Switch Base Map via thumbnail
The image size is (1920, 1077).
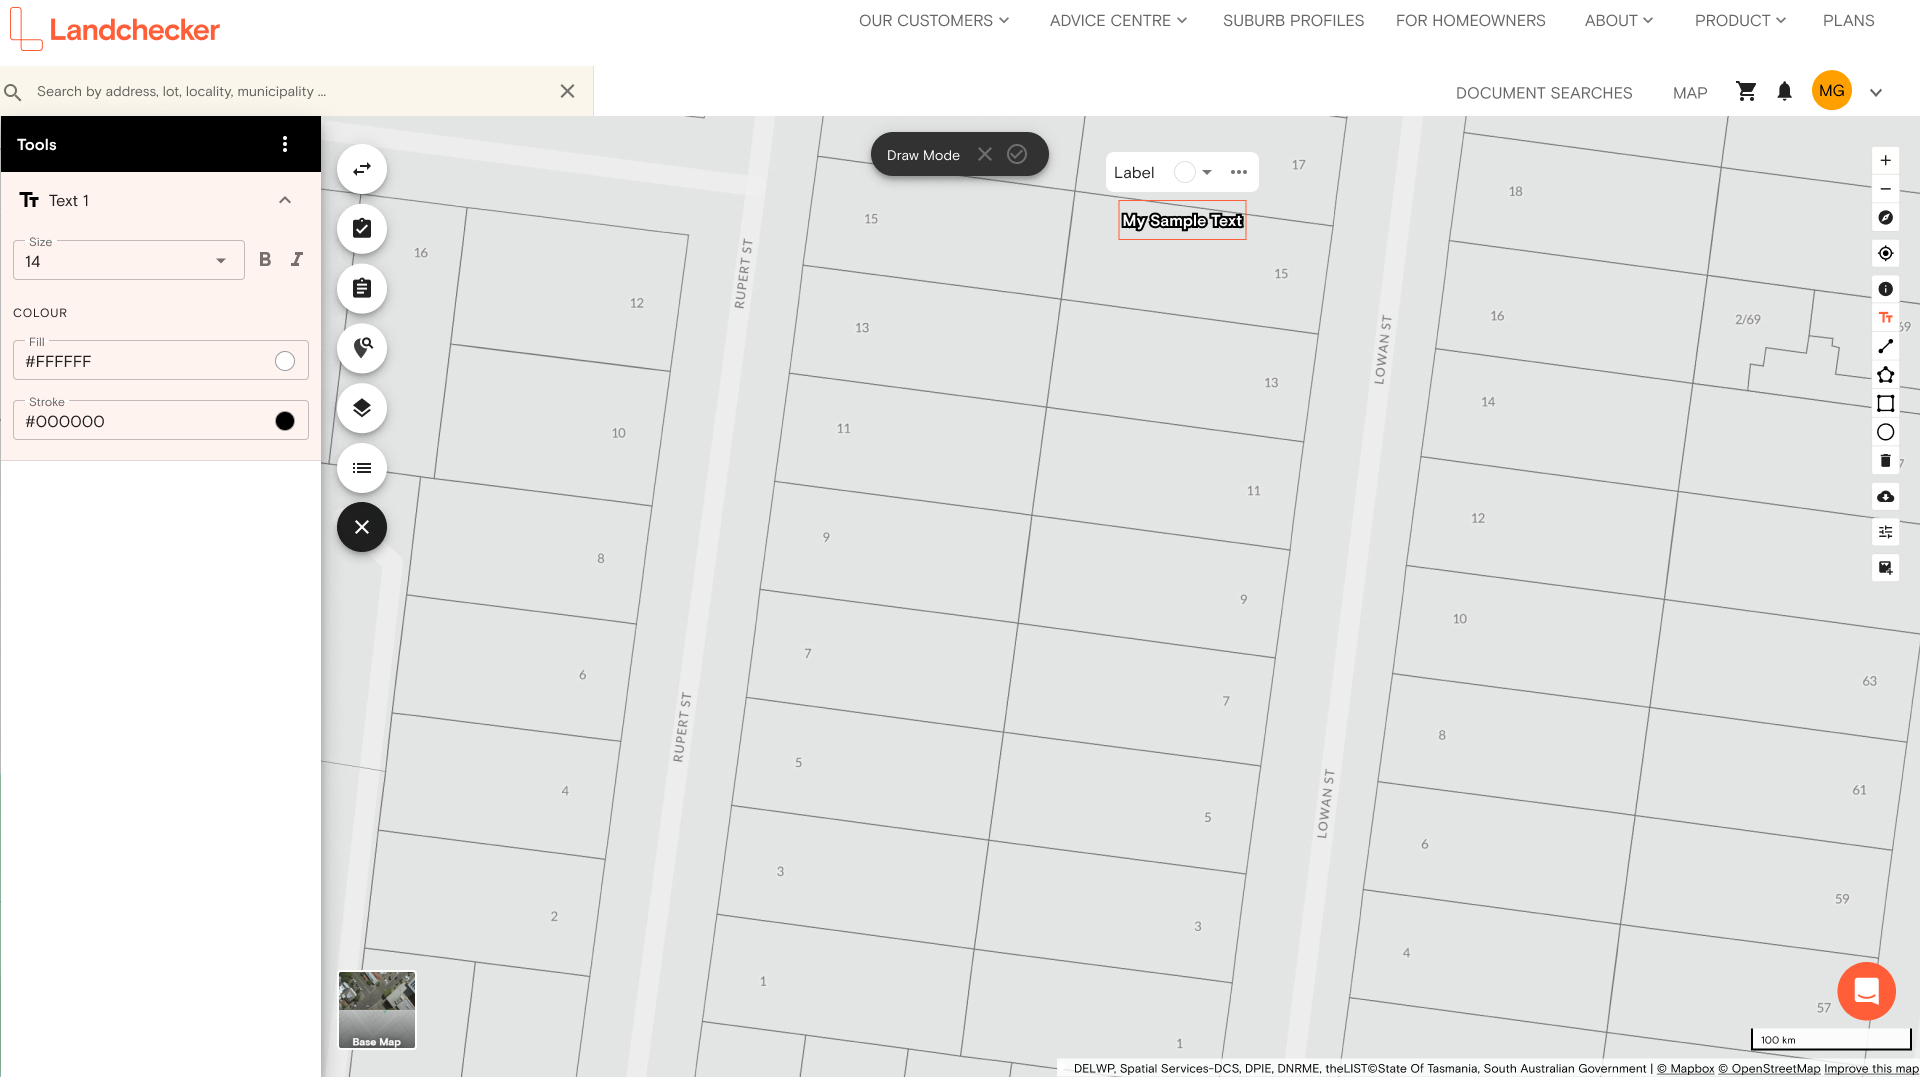click(377, 1010)
